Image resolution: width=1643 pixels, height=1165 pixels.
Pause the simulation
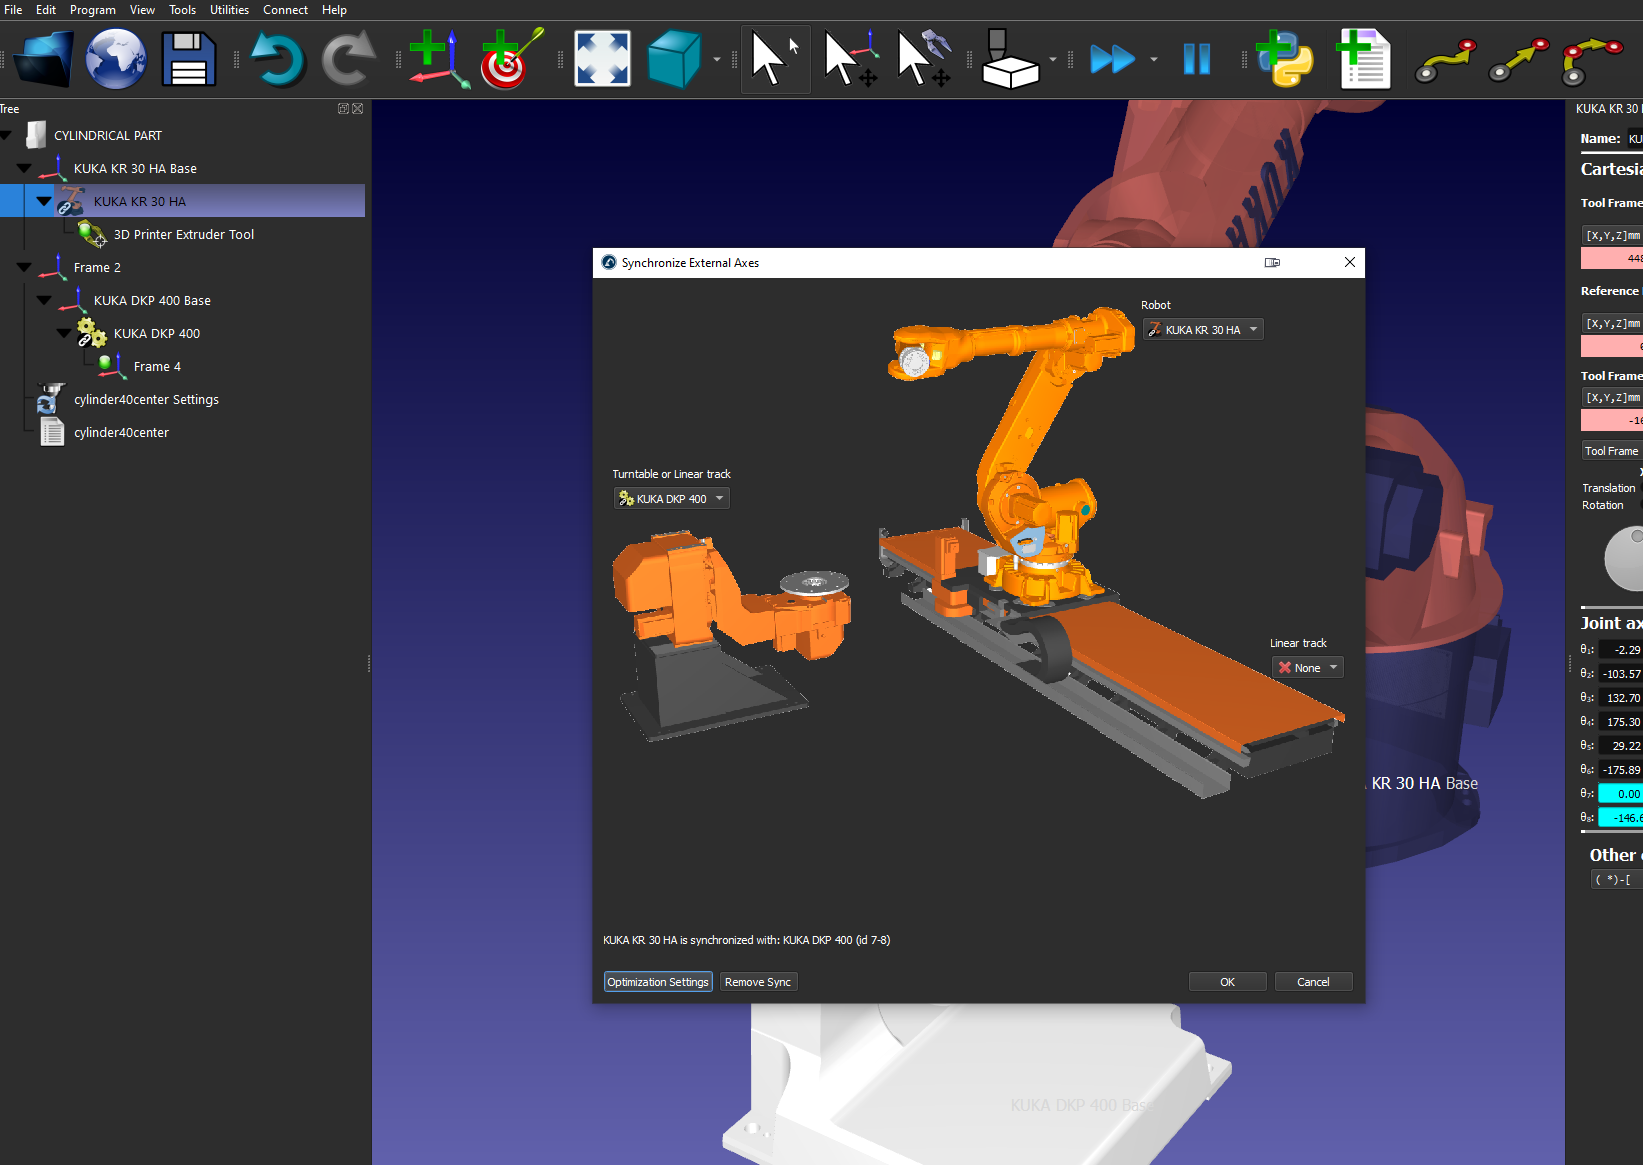pos(1196,59)
